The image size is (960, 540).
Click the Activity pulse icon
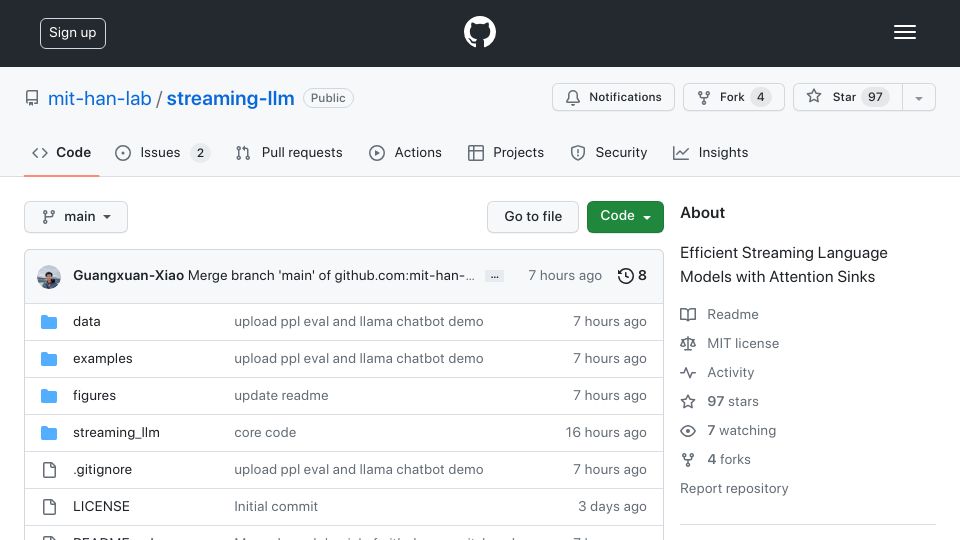[x=688, y=372]
